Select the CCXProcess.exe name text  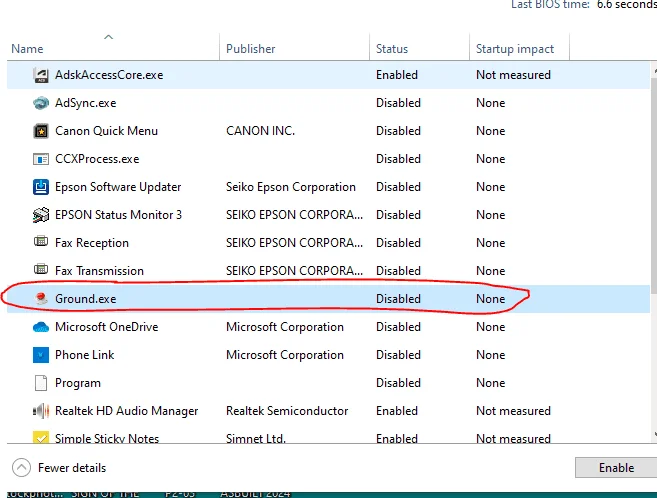97,159
